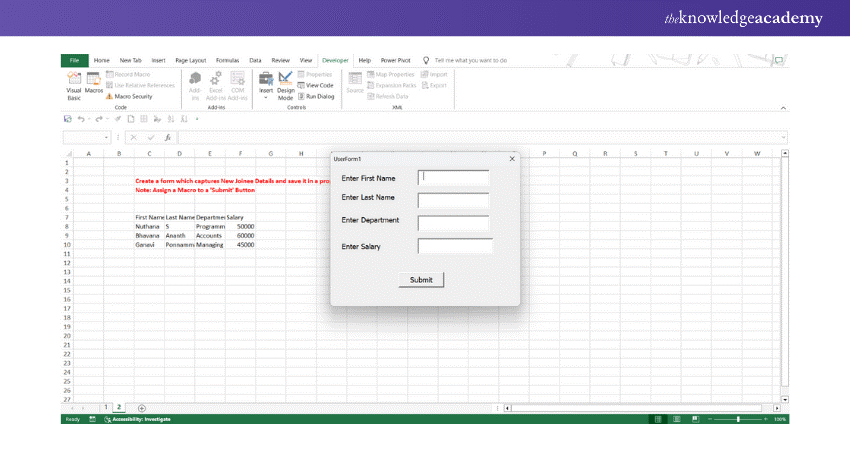The image size is (850, 450).
Task: Click the Save icon in the quick access toolbar
Action: tap(67, 118)
